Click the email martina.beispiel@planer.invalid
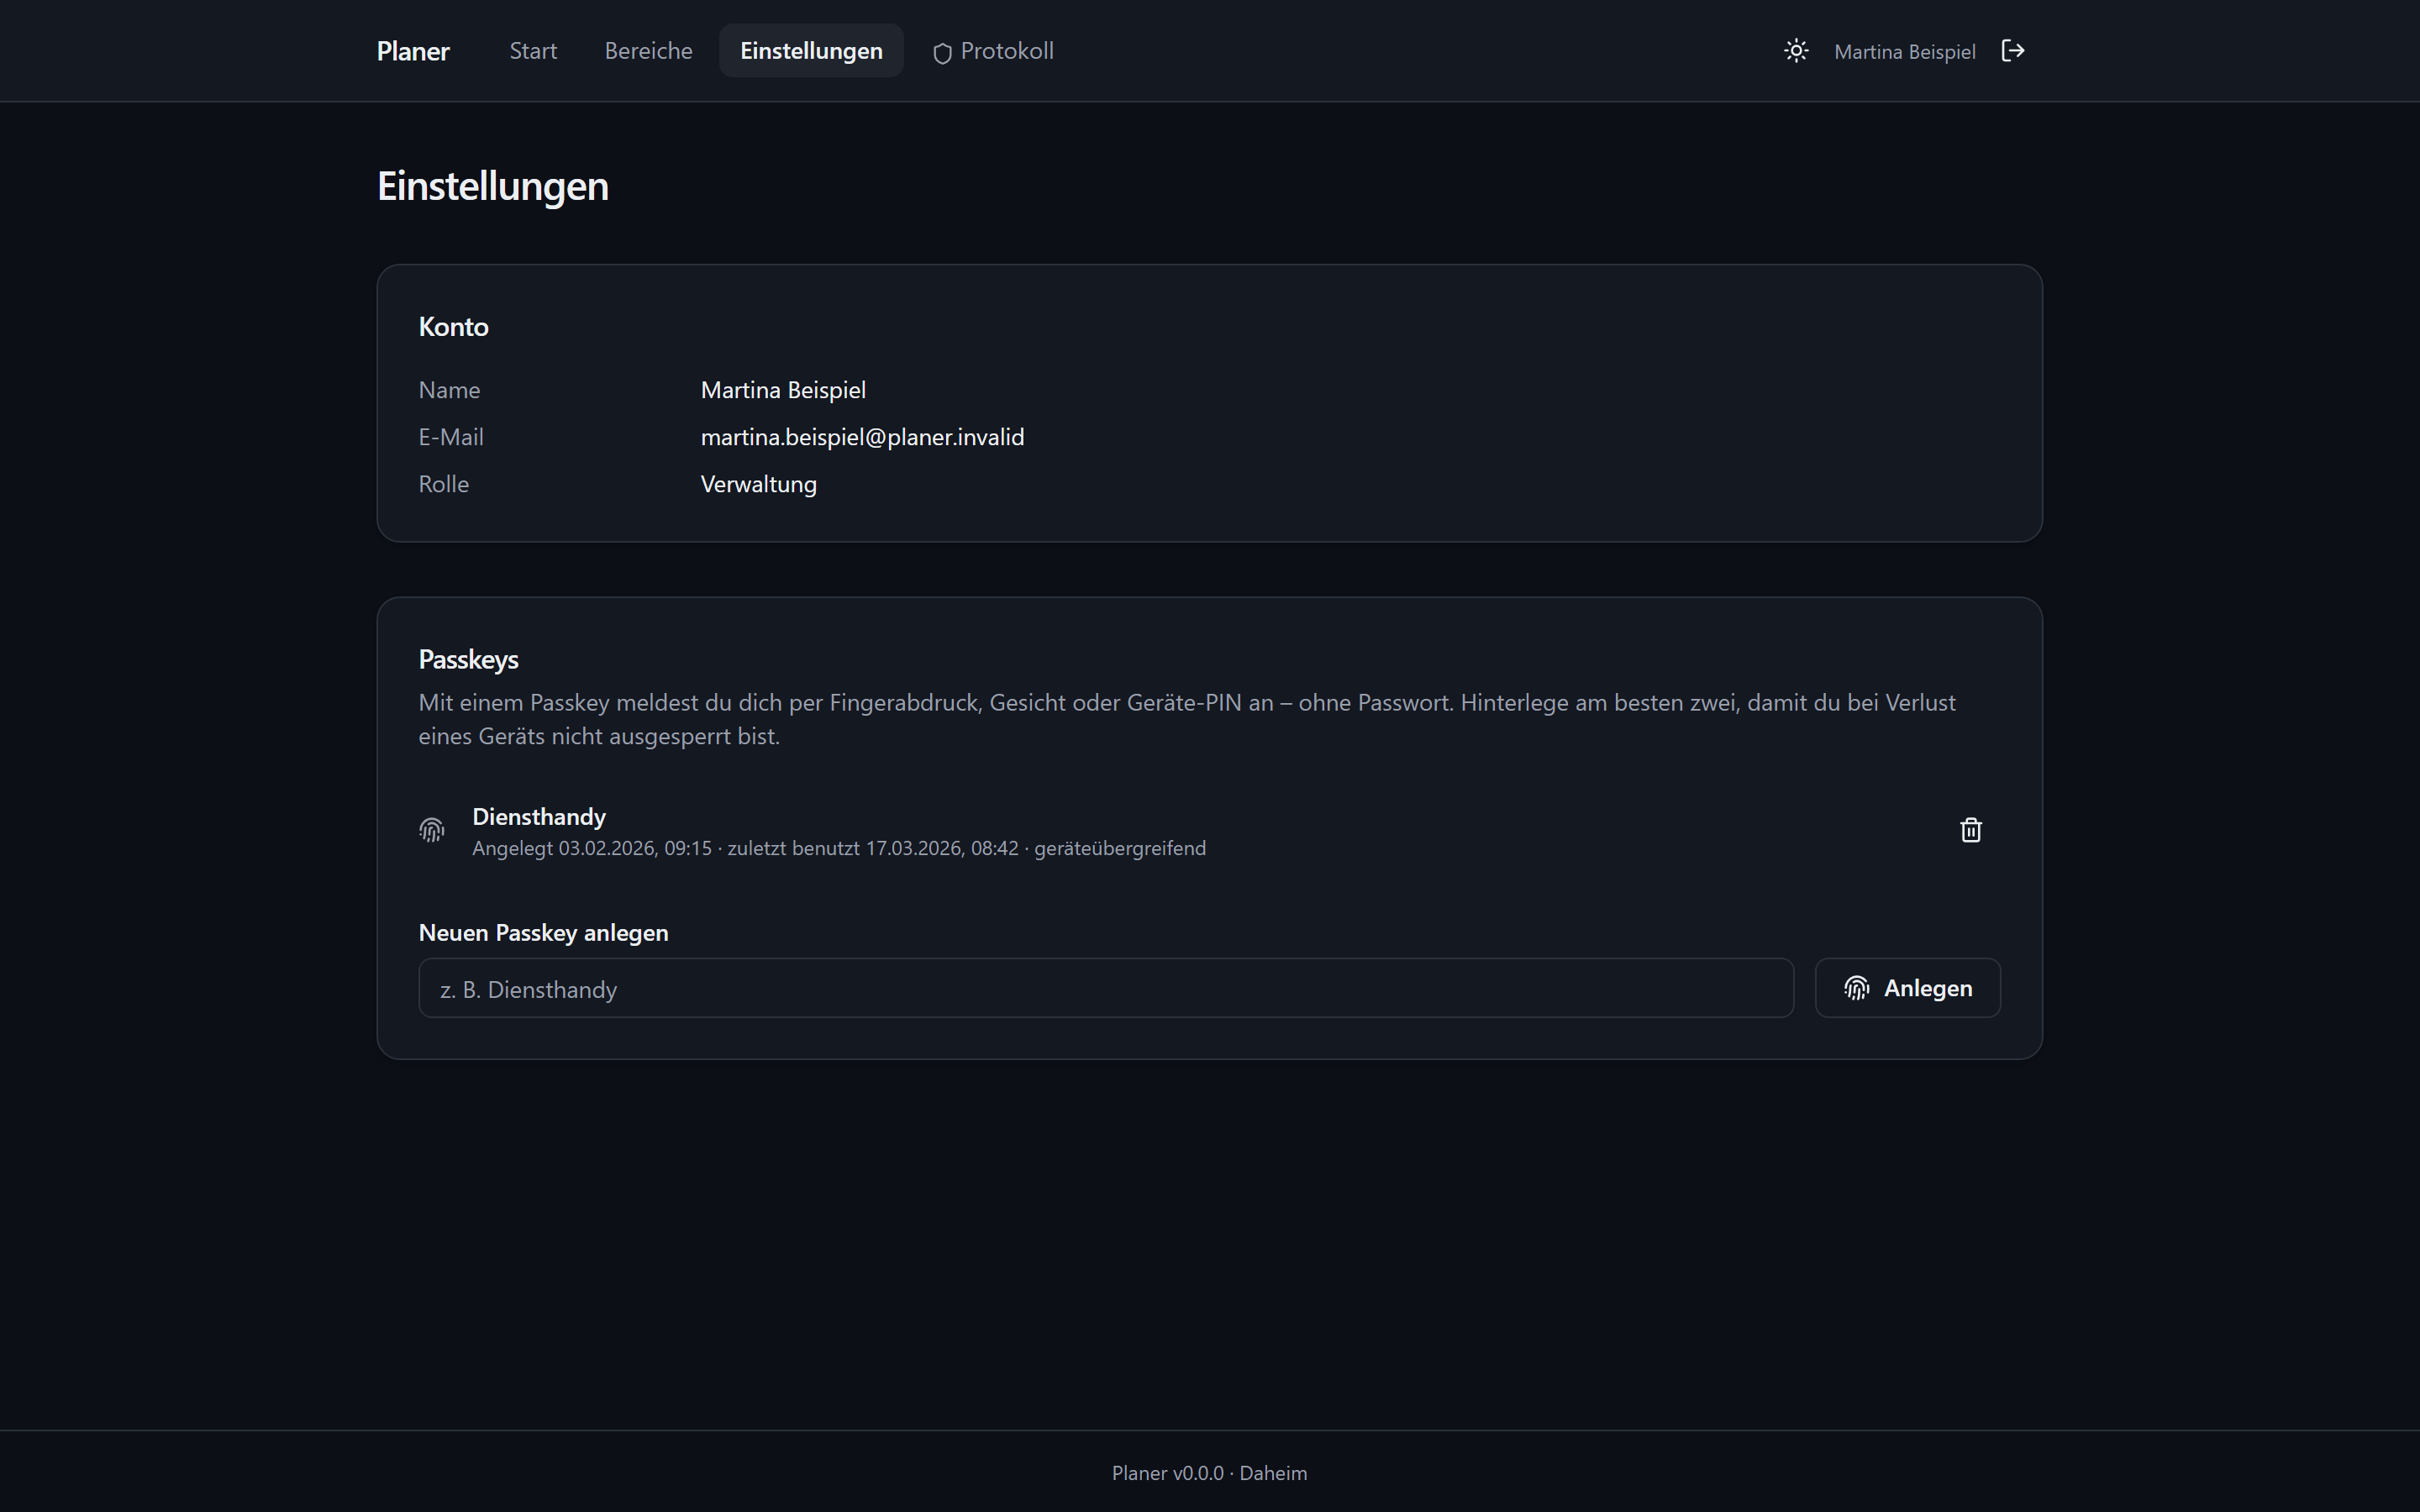Viewport: 2420px width, 1512px height. coord(862,437)
